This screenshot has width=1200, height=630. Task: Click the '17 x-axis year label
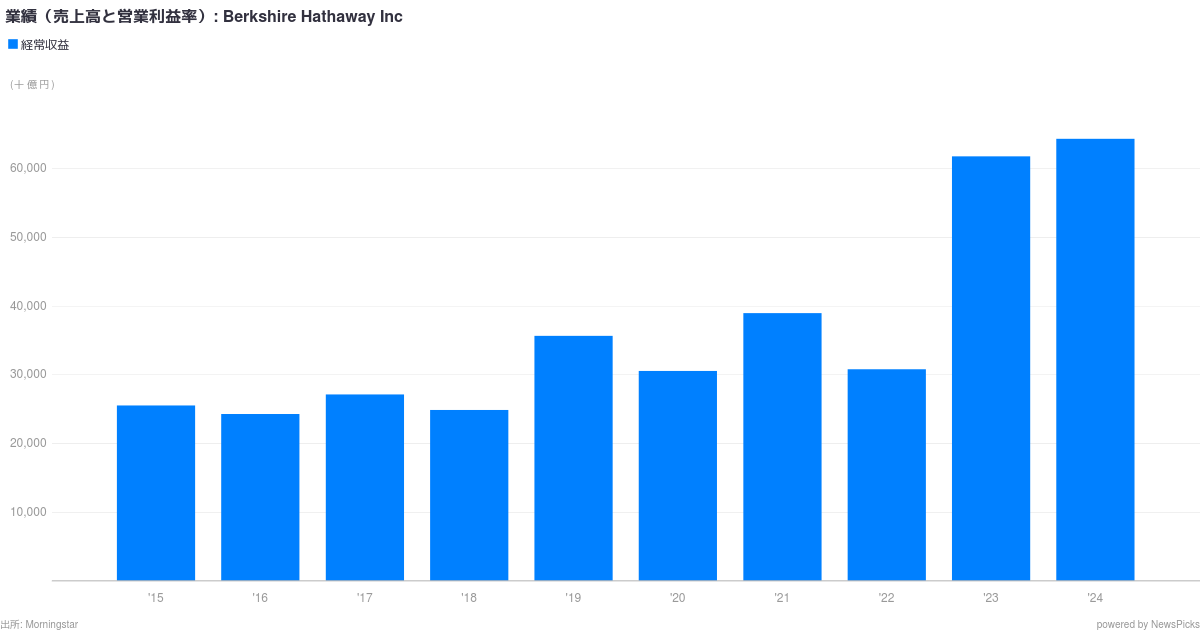click(365, 598)
